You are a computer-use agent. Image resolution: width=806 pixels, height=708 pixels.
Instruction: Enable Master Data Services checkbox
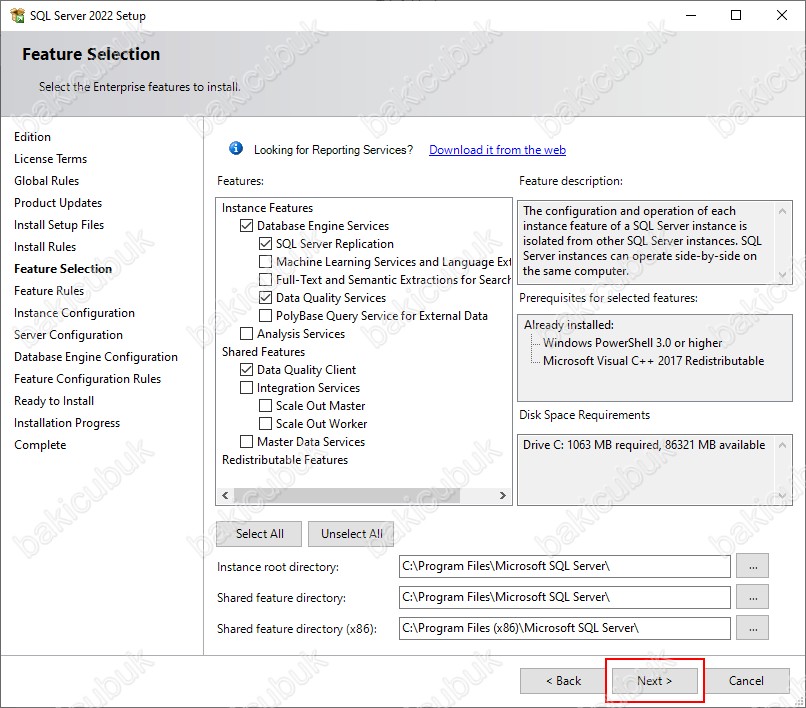(247, 442)
